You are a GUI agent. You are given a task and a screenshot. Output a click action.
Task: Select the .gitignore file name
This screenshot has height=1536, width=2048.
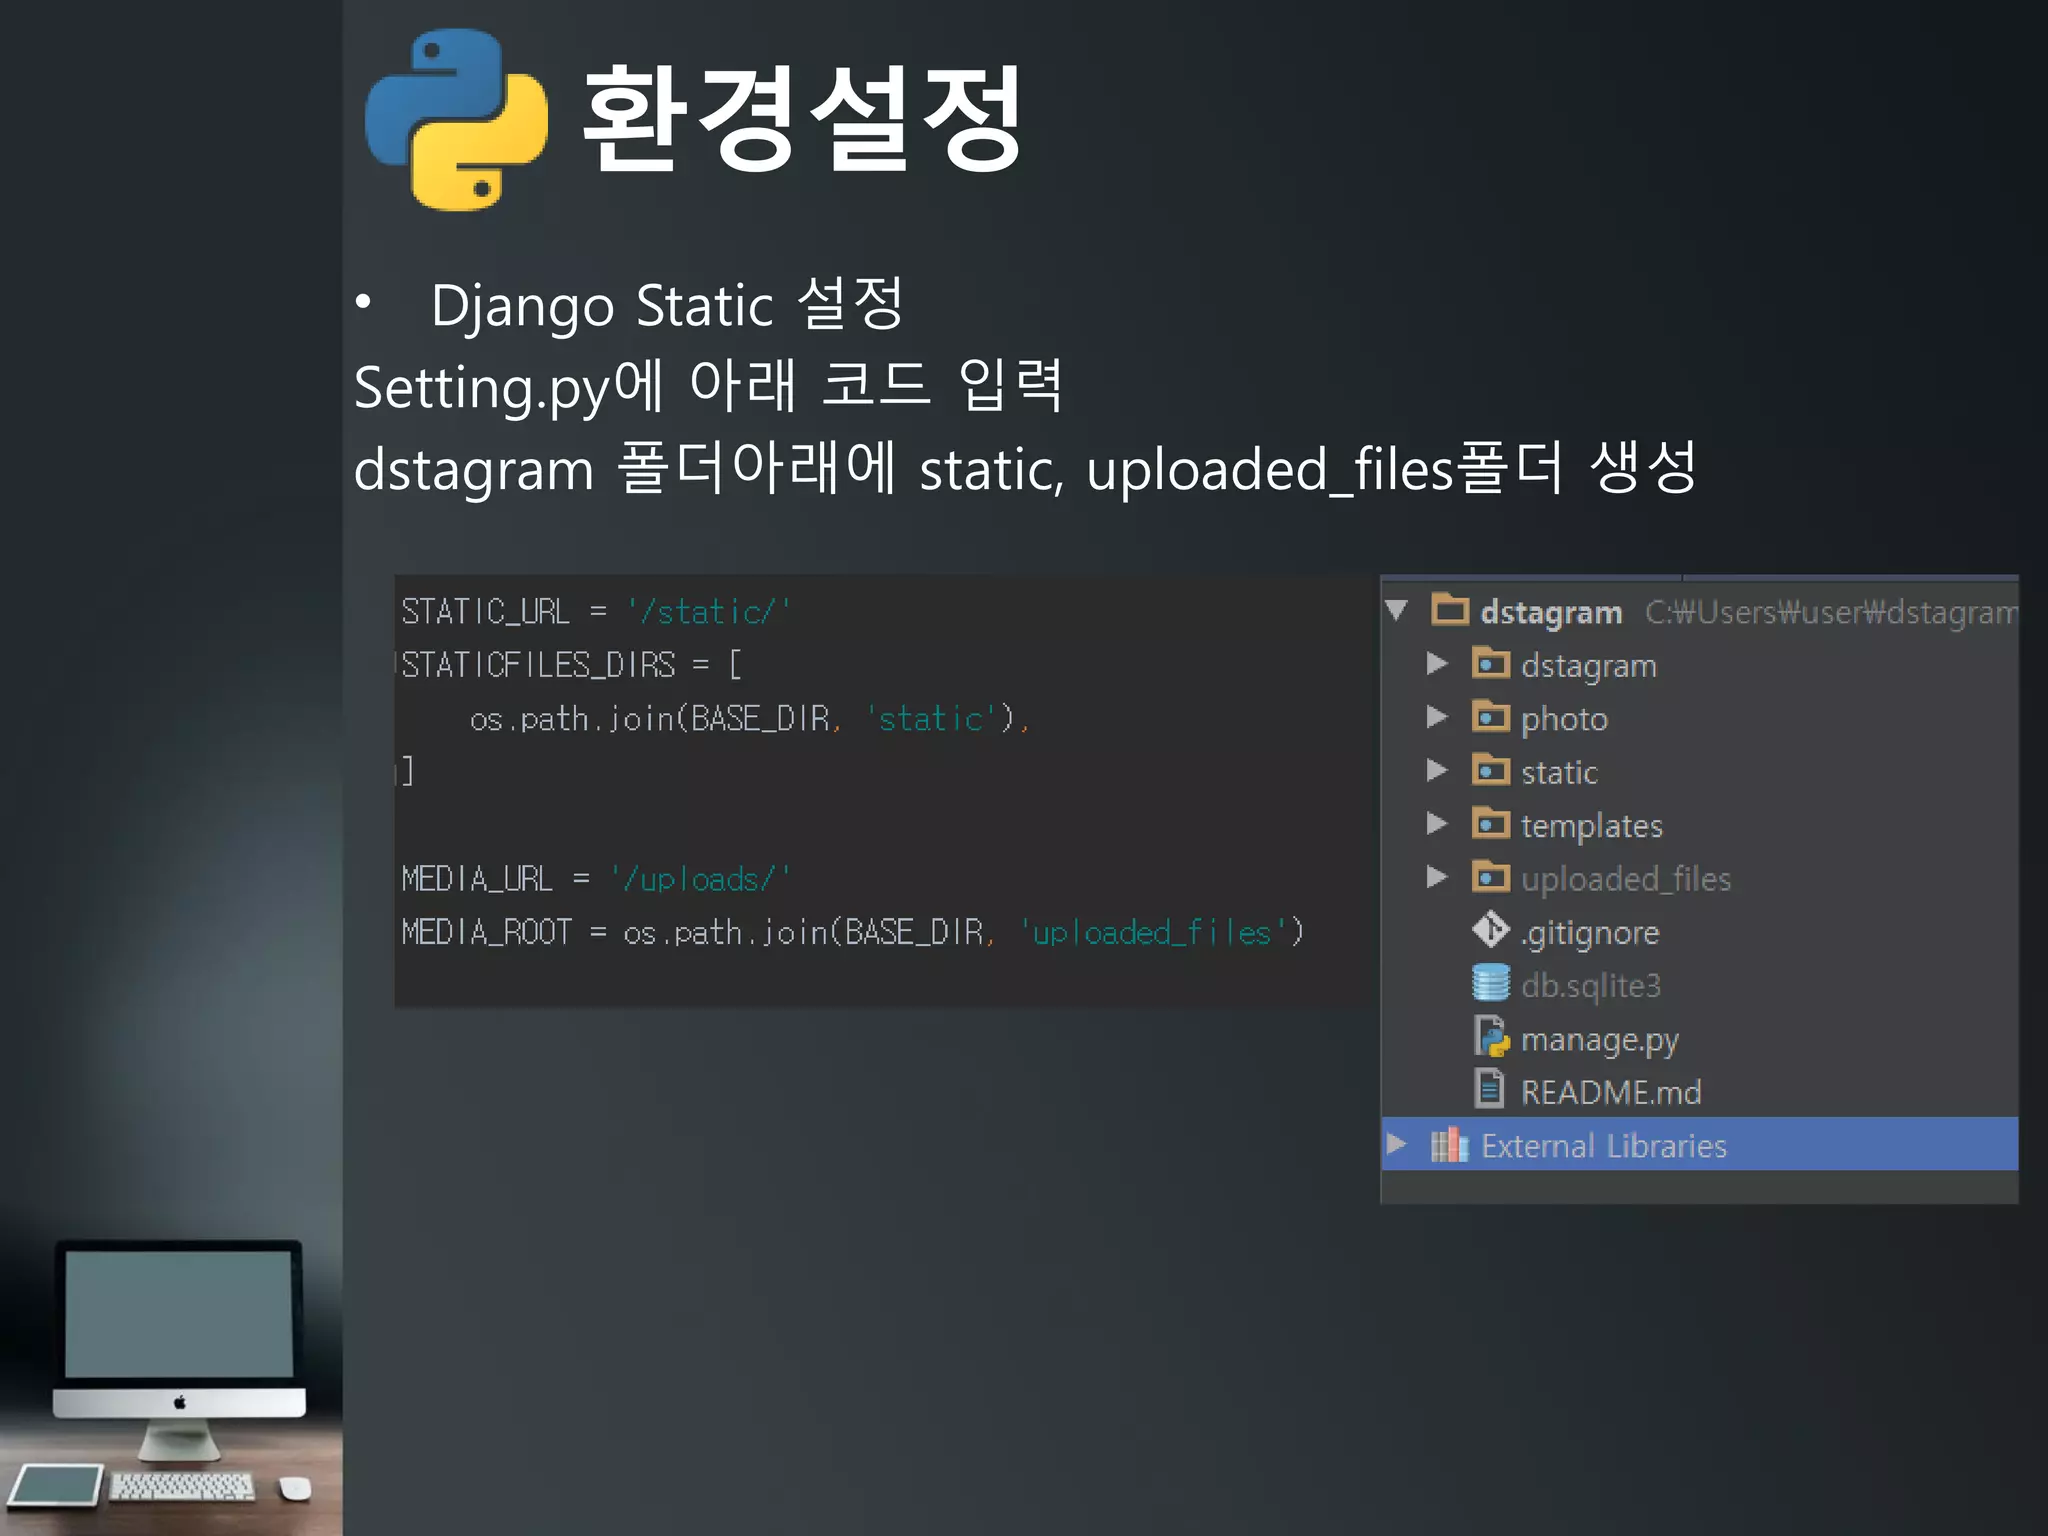tap(1590, 933)
